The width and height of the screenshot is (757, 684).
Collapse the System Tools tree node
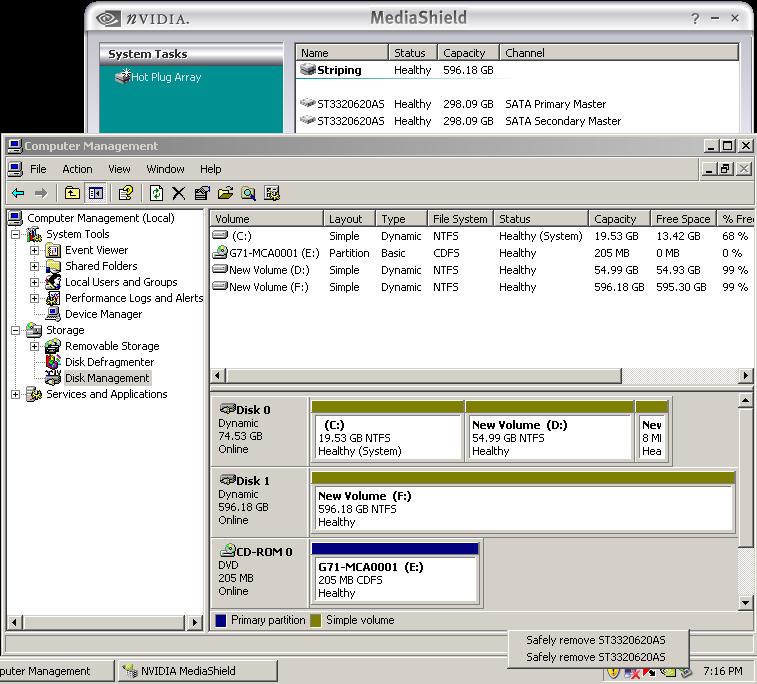tap(15, 235)
